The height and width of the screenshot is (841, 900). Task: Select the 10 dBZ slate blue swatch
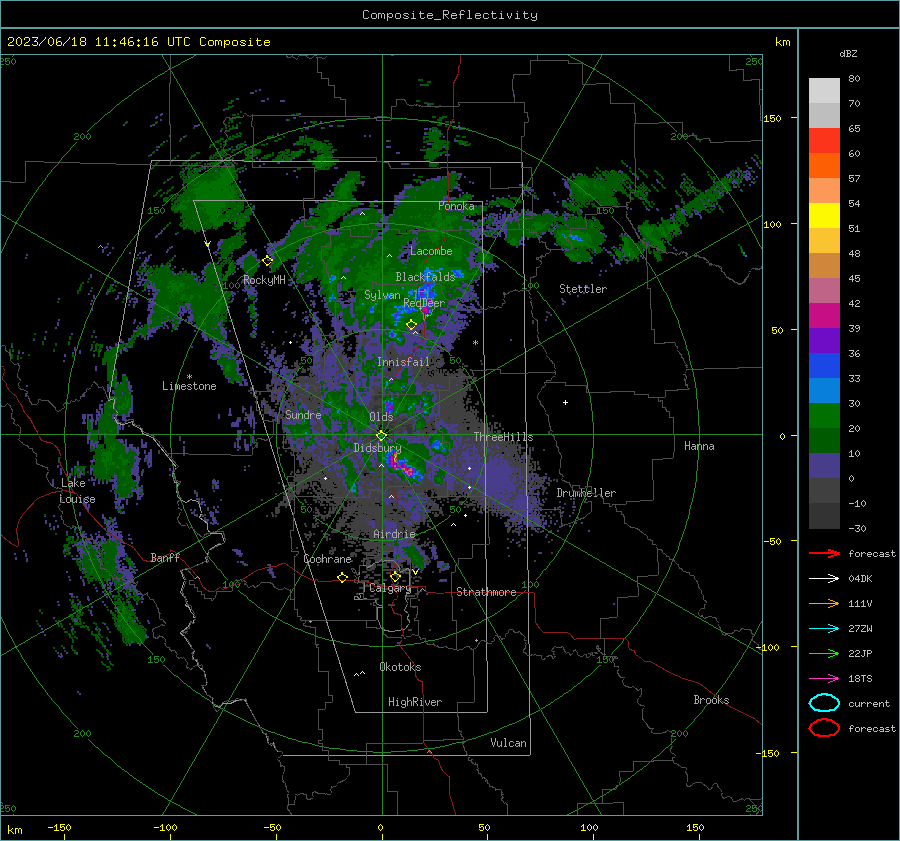pyautogui.click(x=824, y=466)
